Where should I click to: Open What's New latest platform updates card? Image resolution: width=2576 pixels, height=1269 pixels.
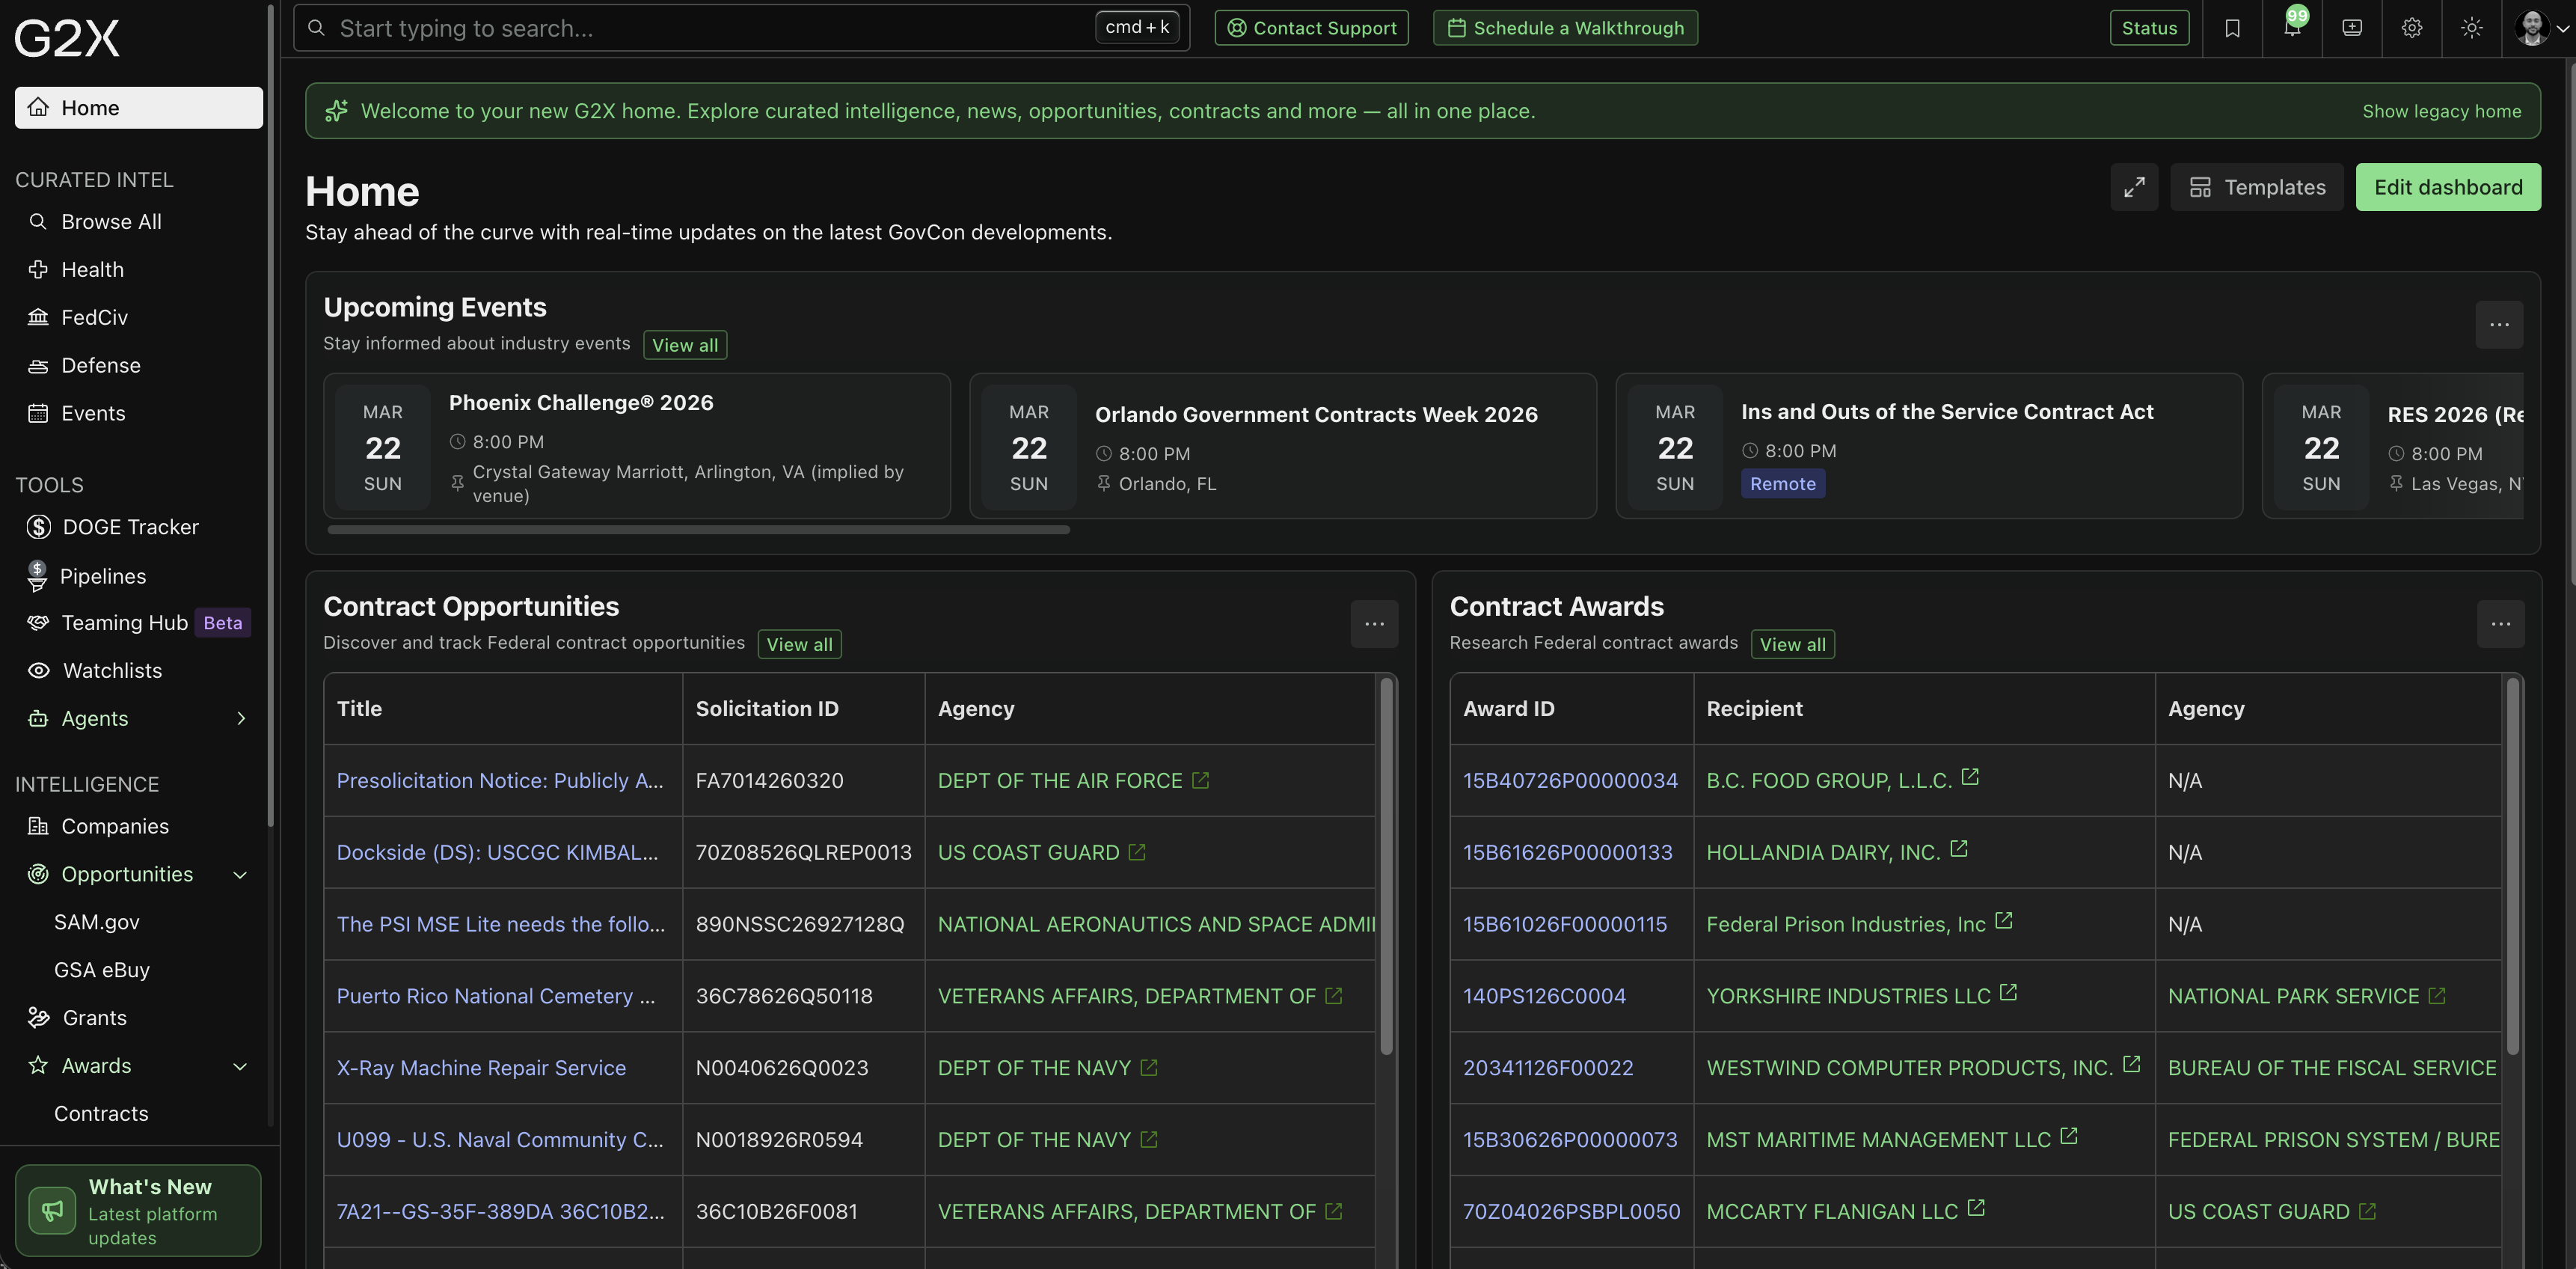pyautogui.click(x=138, y=1210)
